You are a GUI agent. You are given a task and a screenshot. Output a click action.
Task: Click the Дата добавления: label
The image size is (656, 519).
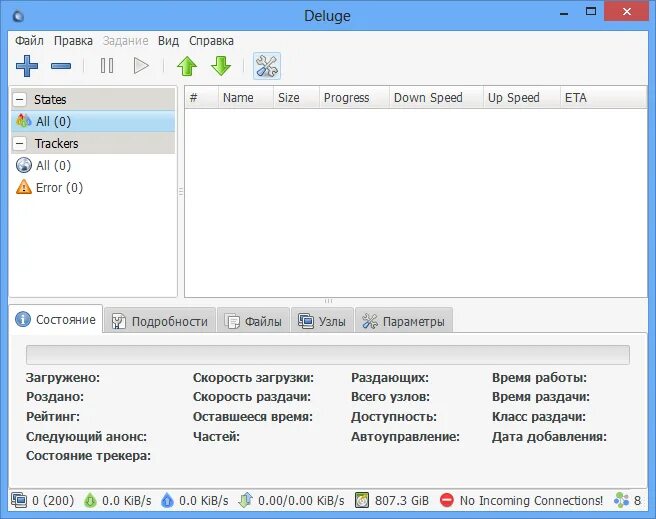[549, 436]
